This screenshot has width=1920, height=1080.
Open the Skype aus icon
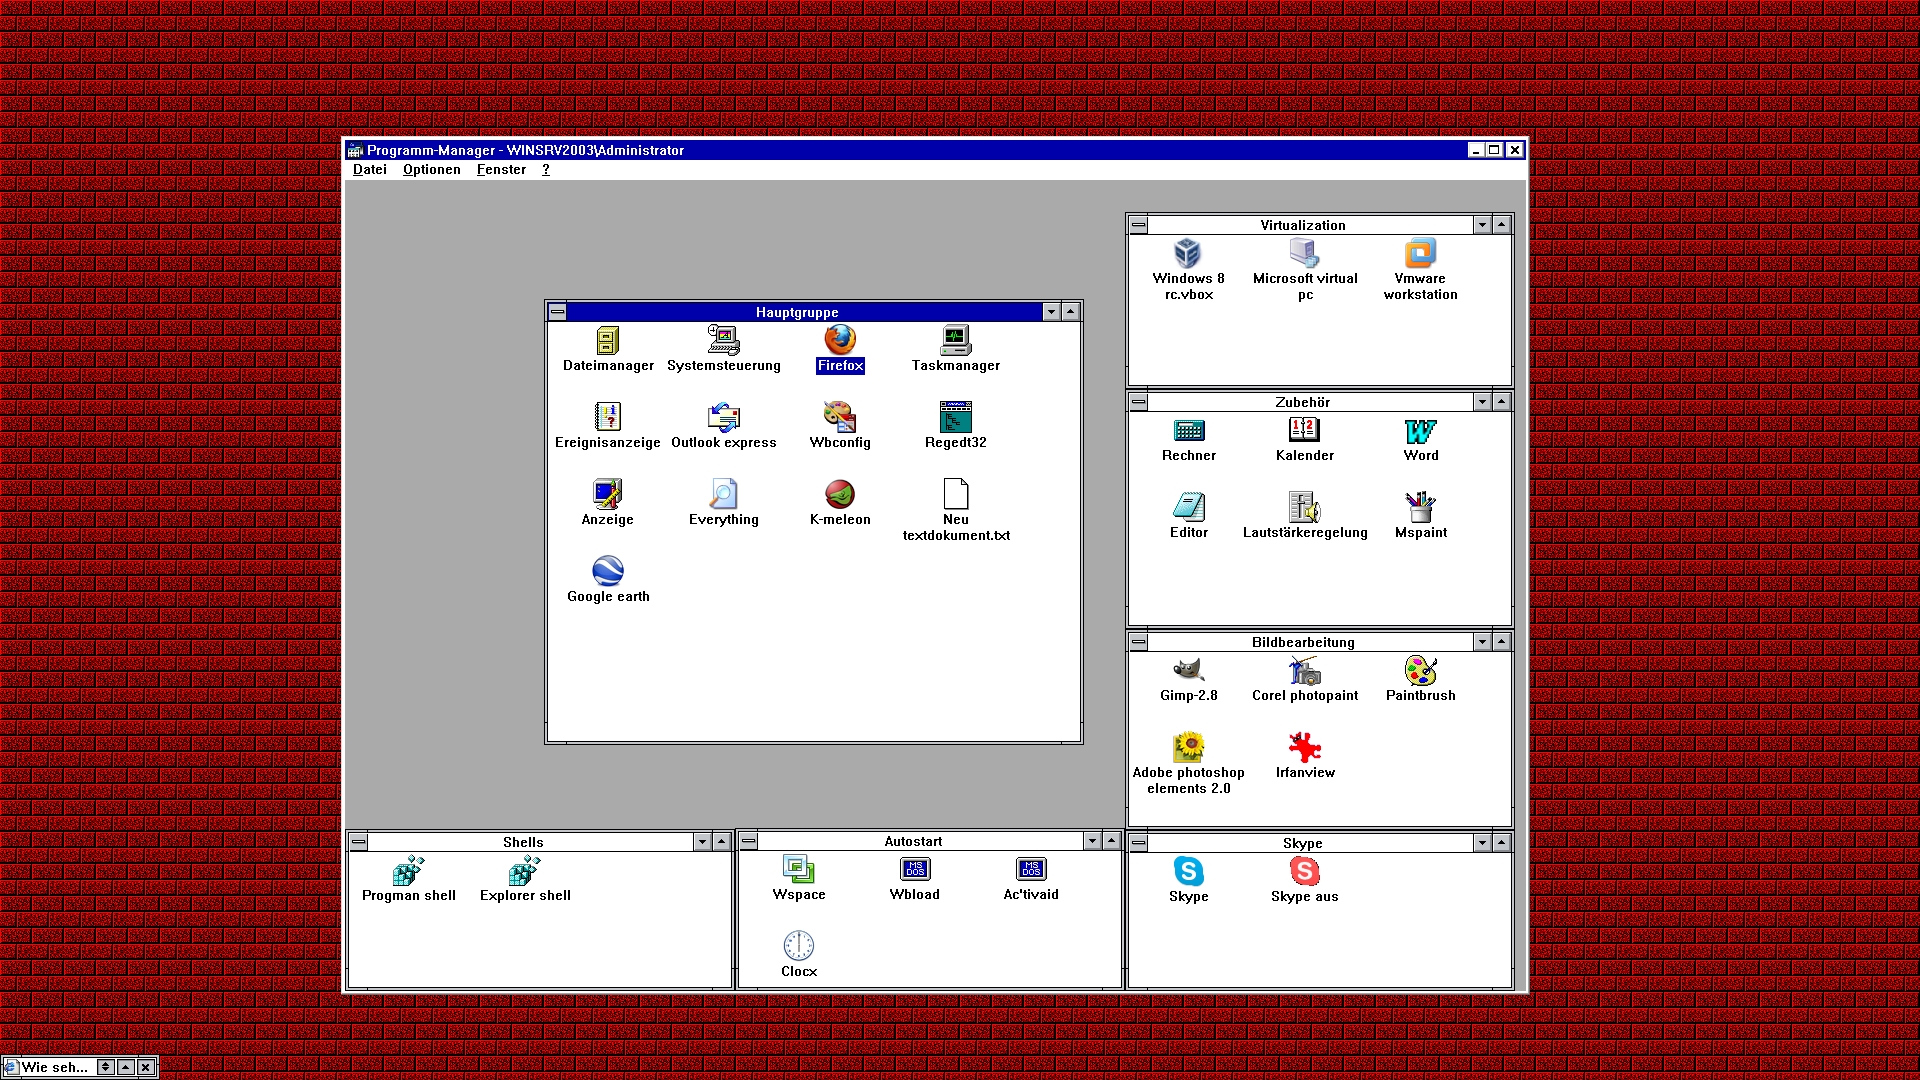[1304, 872]
